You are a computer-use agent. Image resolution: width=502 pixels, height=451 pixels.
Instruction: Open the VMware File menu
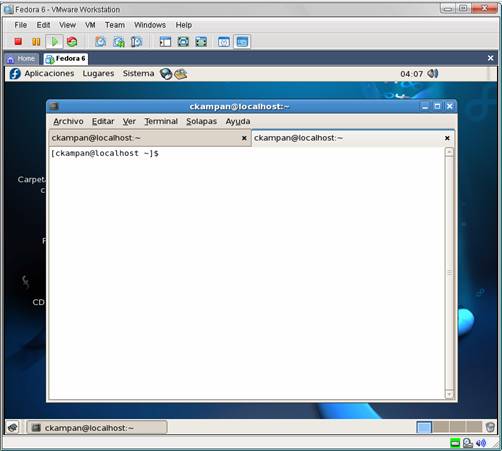(x=20, y=25)
